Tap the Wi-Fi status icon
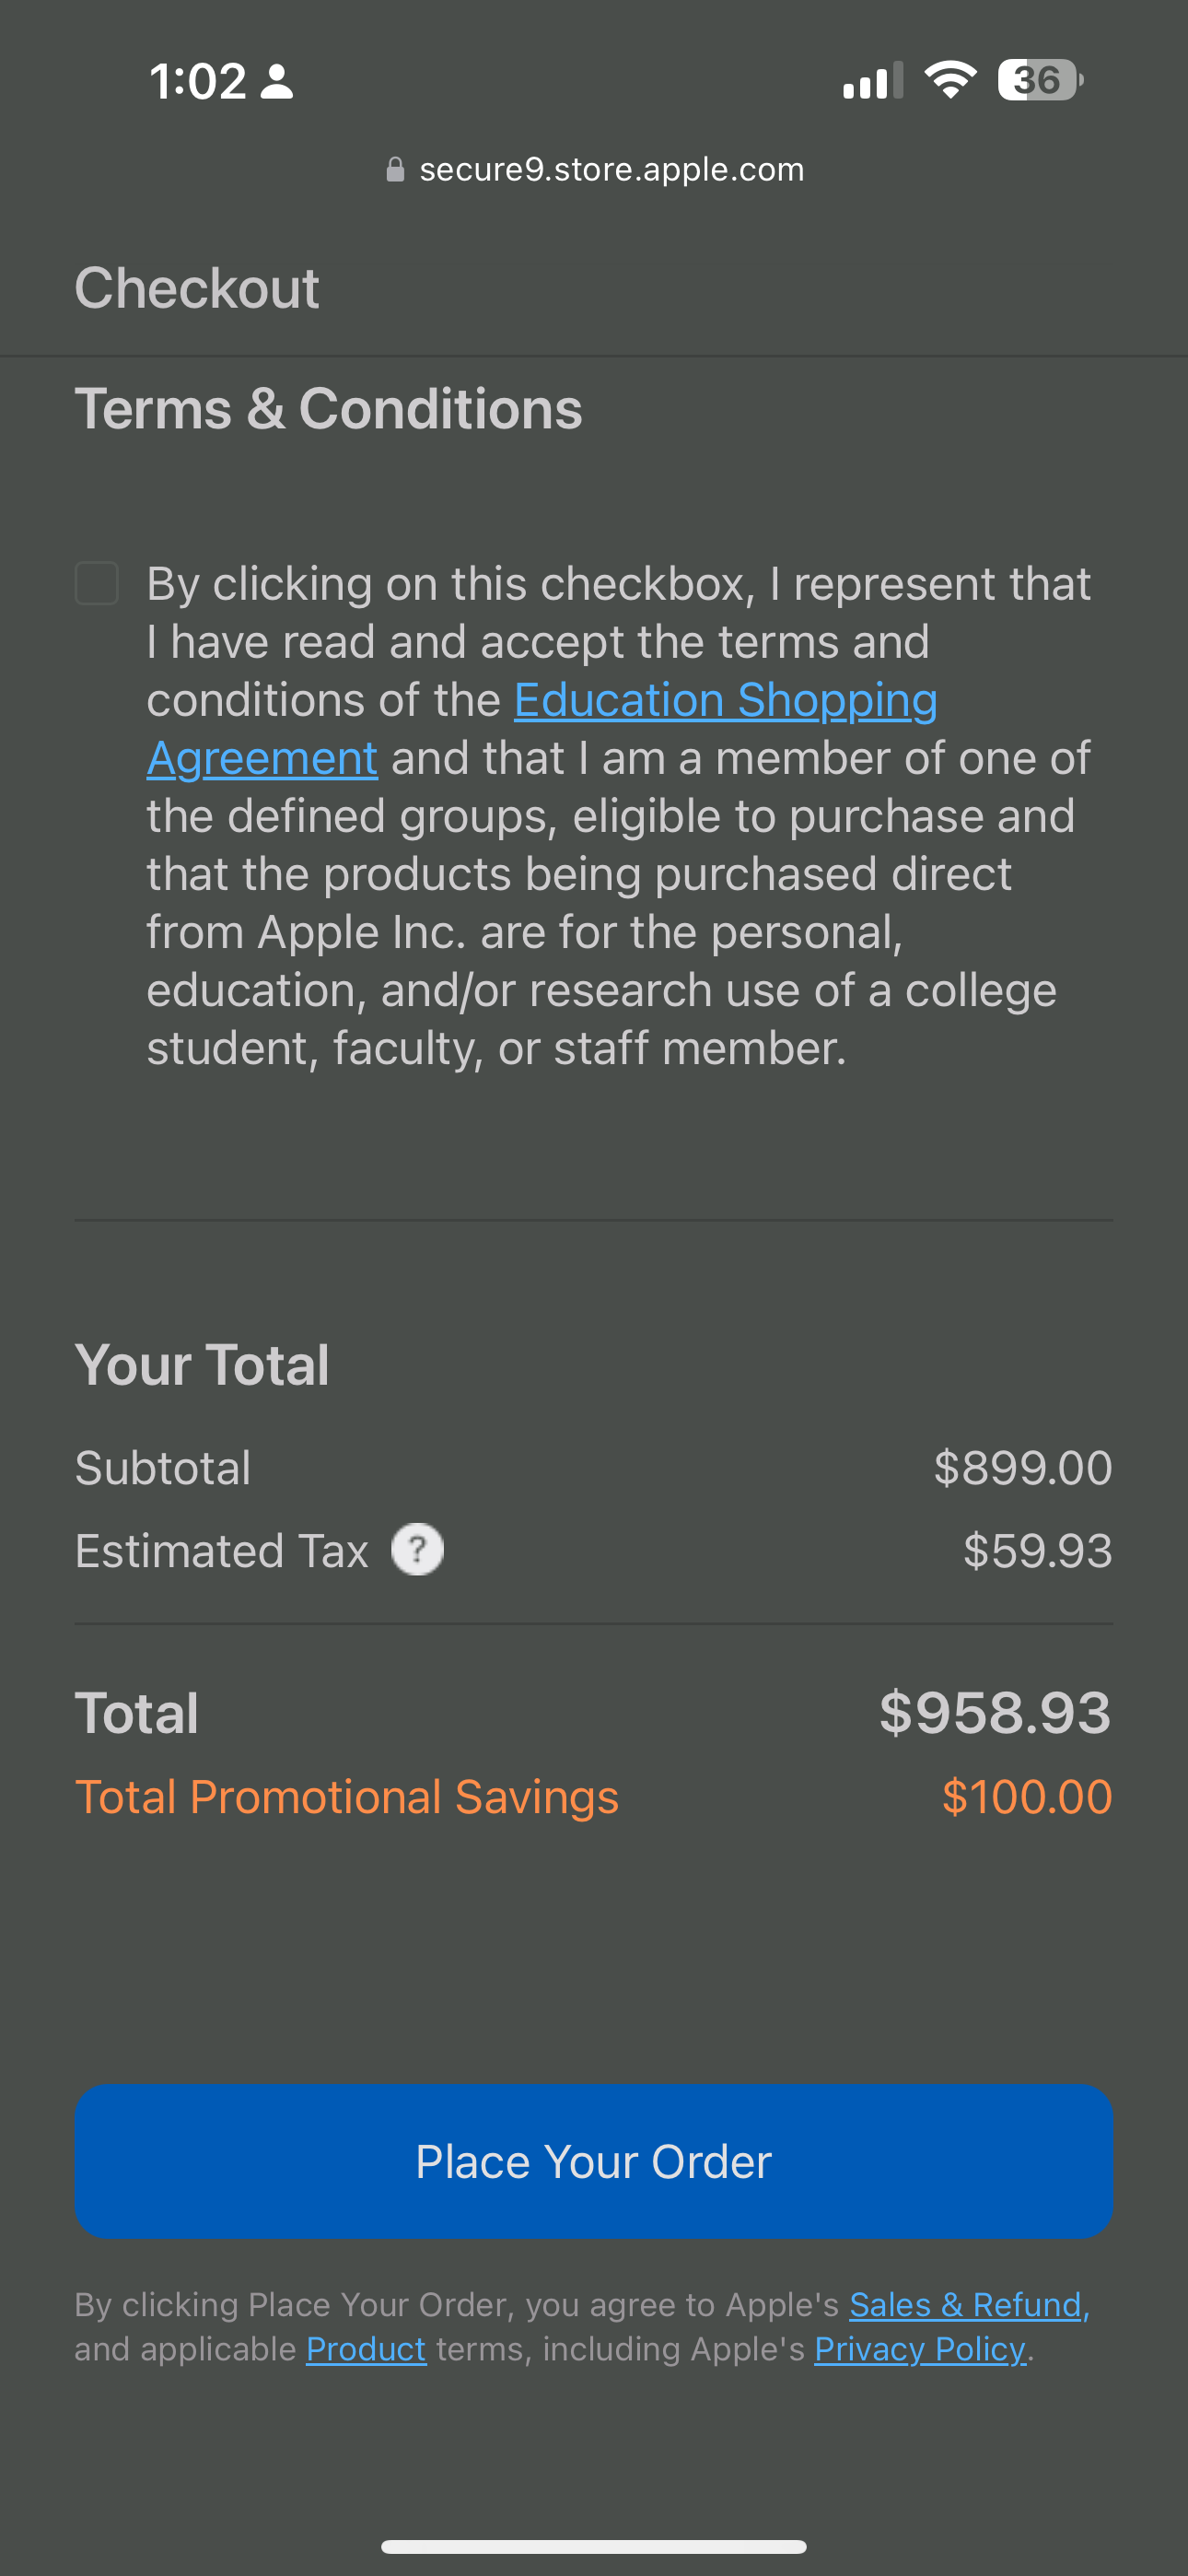Screen dimensions: 1188x2576 click(x=949, y=80)
